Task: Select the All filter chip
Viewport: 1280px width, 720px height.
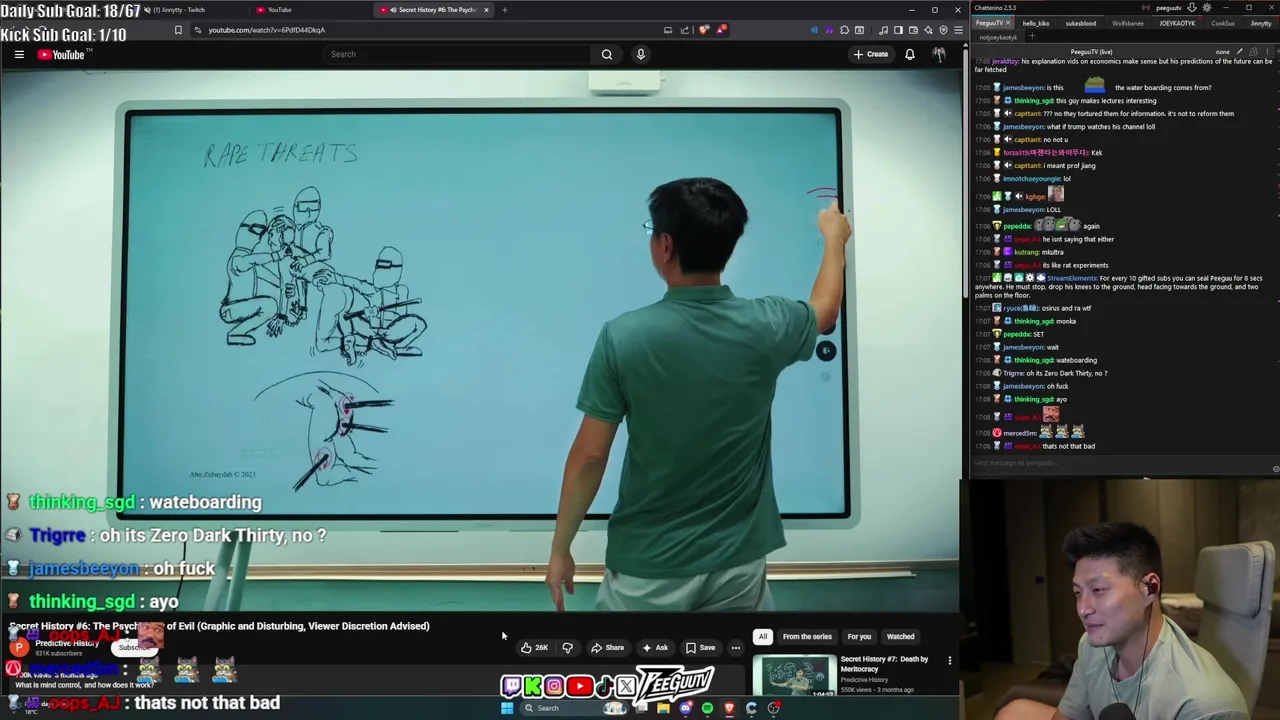Action: (x=762, y=636)
